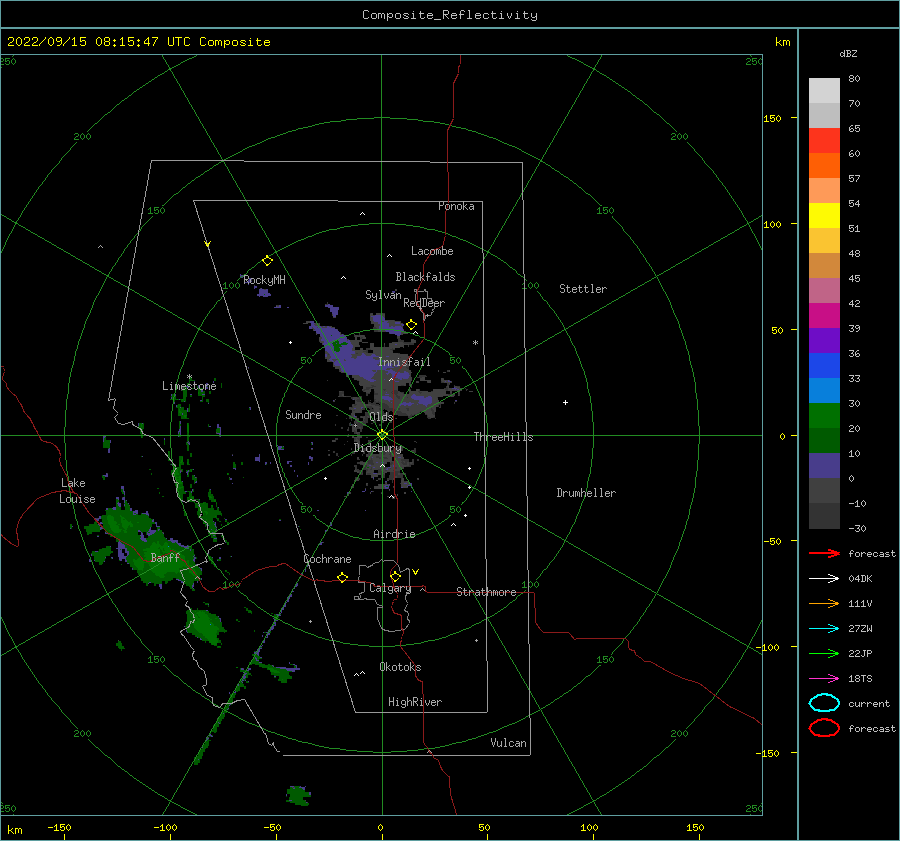Screen dimensions: 900x841
Task: Pick the light orange 57-54 dBZ swatch
Action: point(824,191)
